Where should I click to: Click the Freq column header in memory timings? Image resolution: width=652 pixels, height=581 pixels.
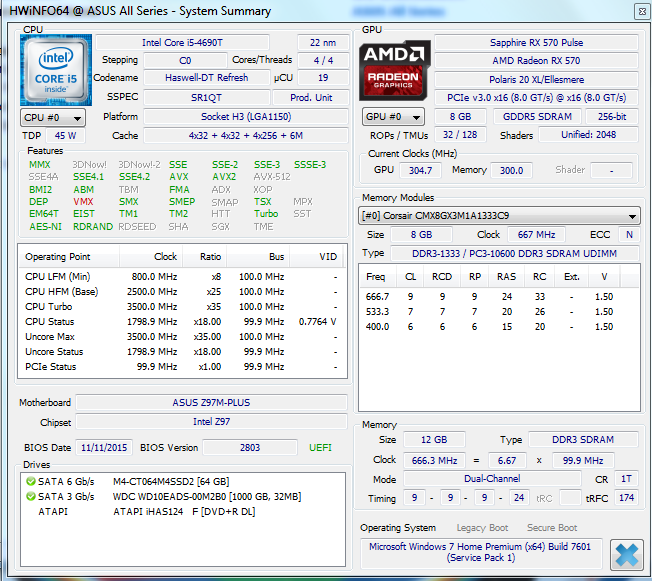click(376, 277)
